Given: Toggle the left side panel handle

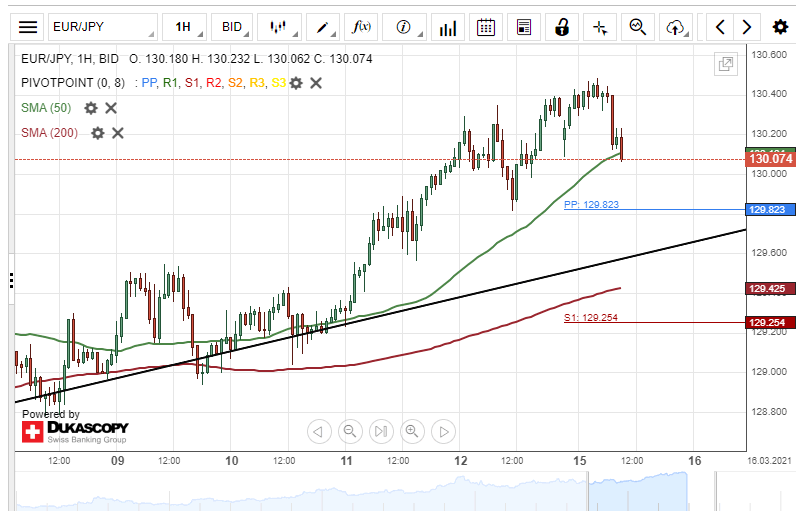Looking at the screenshot, I should 11,280.
